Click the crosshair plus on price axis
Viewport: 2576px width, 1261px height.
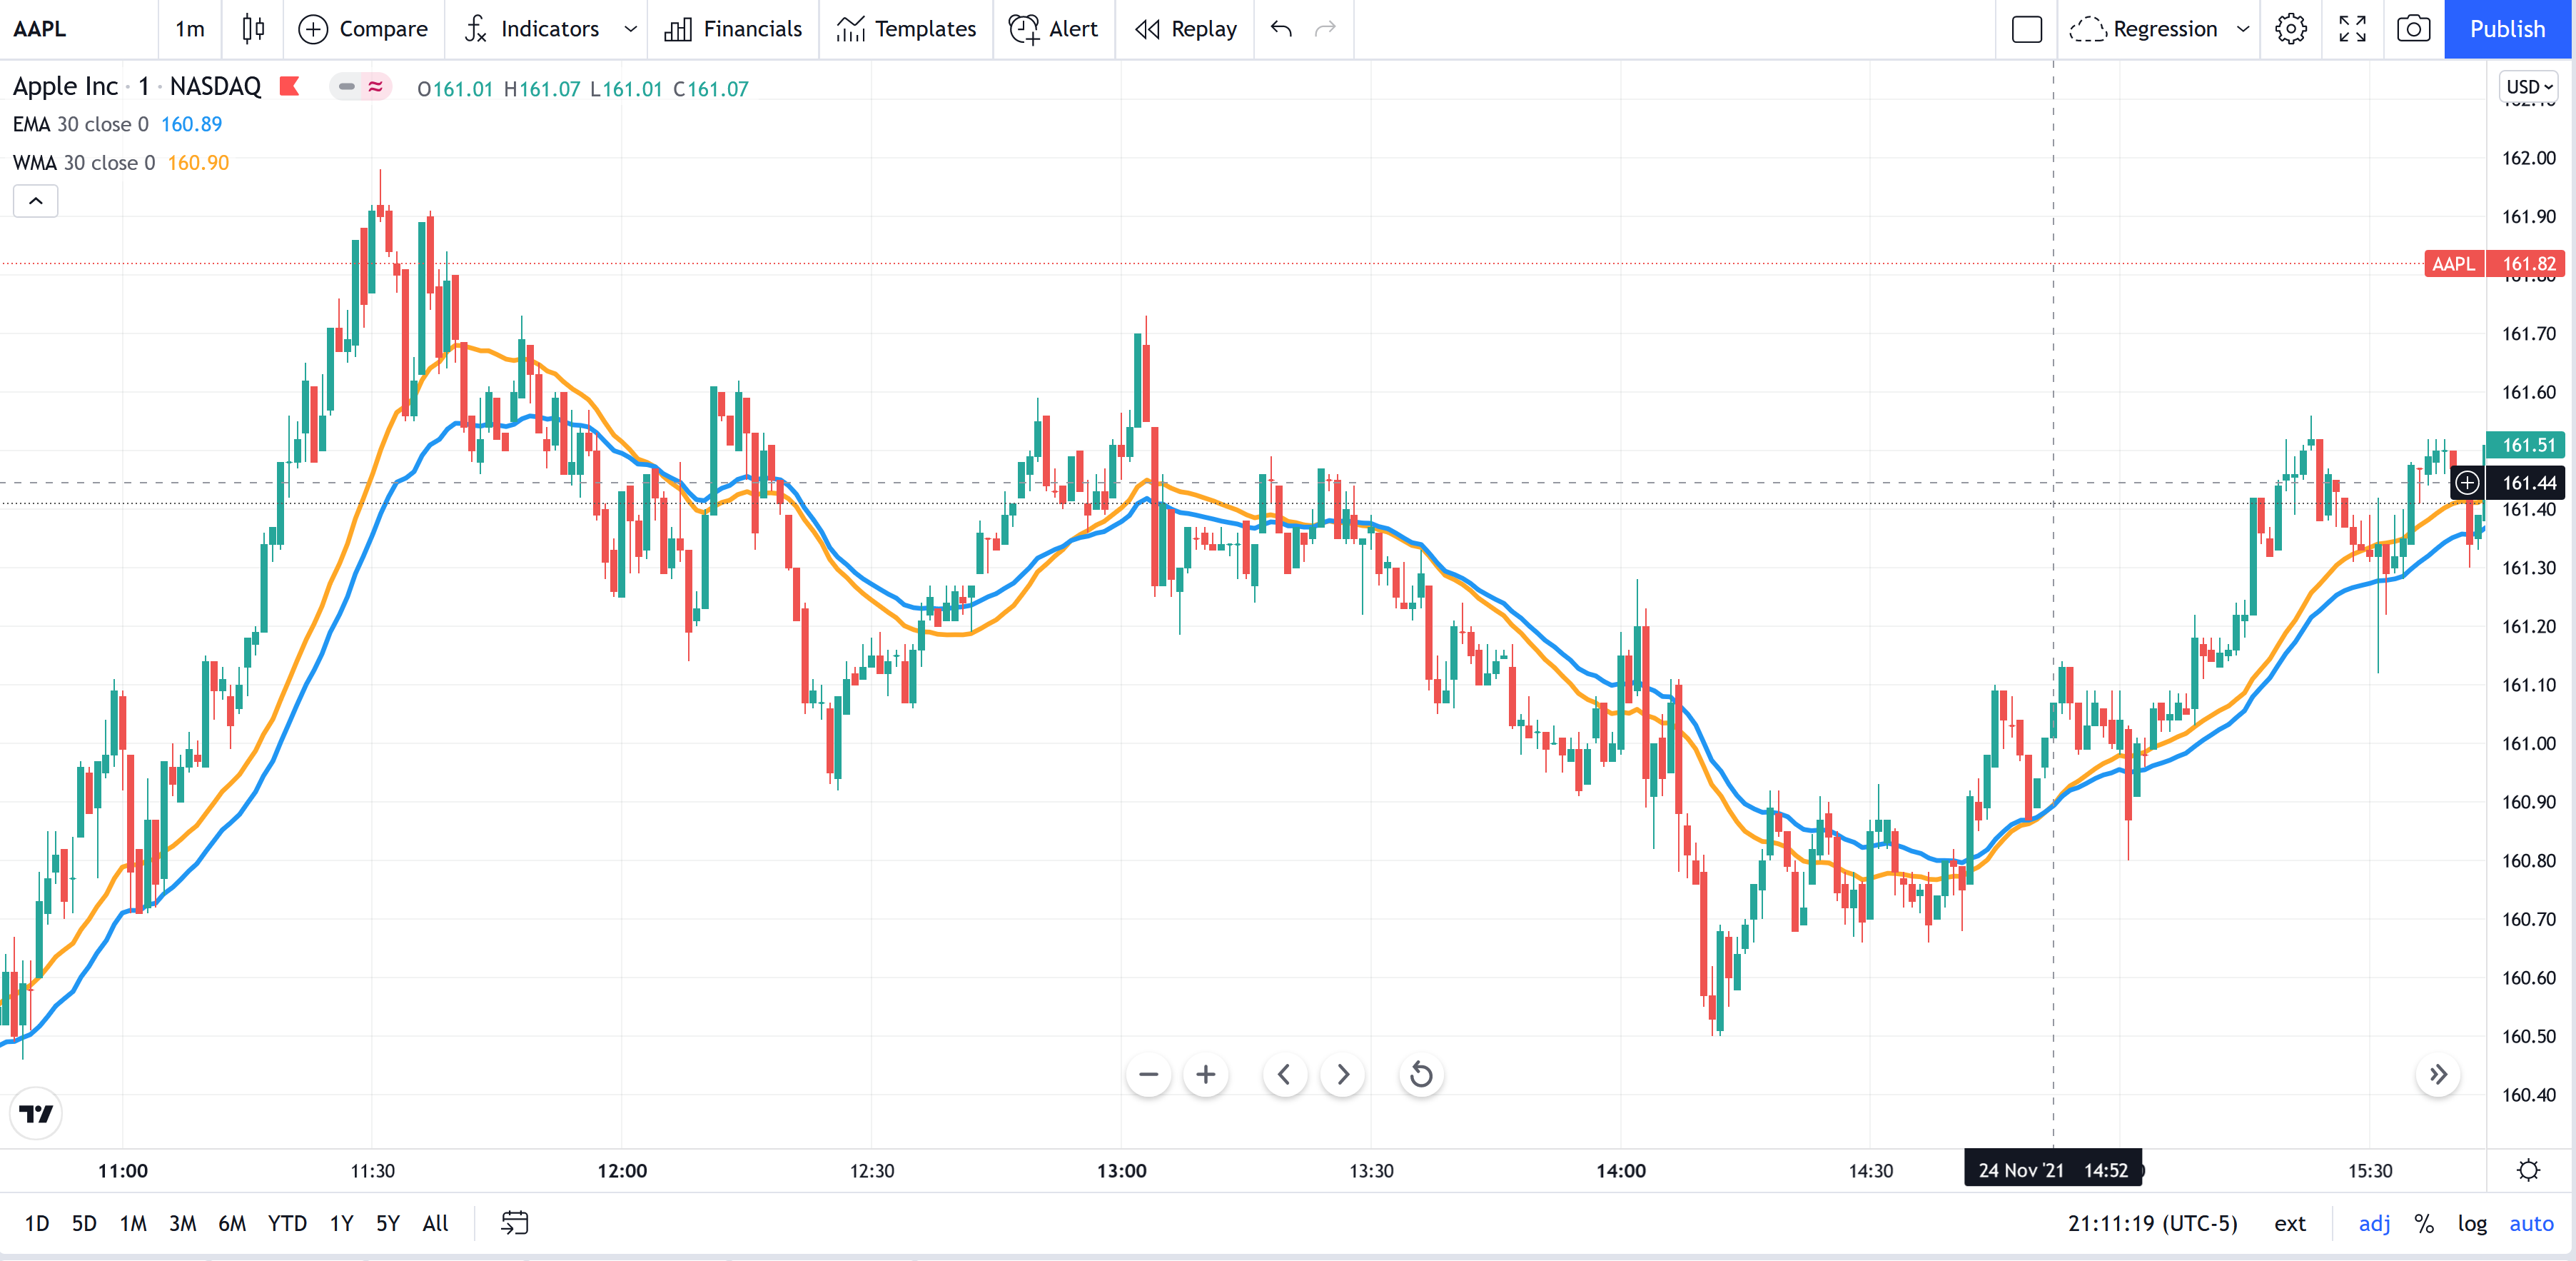[2467, 483]
